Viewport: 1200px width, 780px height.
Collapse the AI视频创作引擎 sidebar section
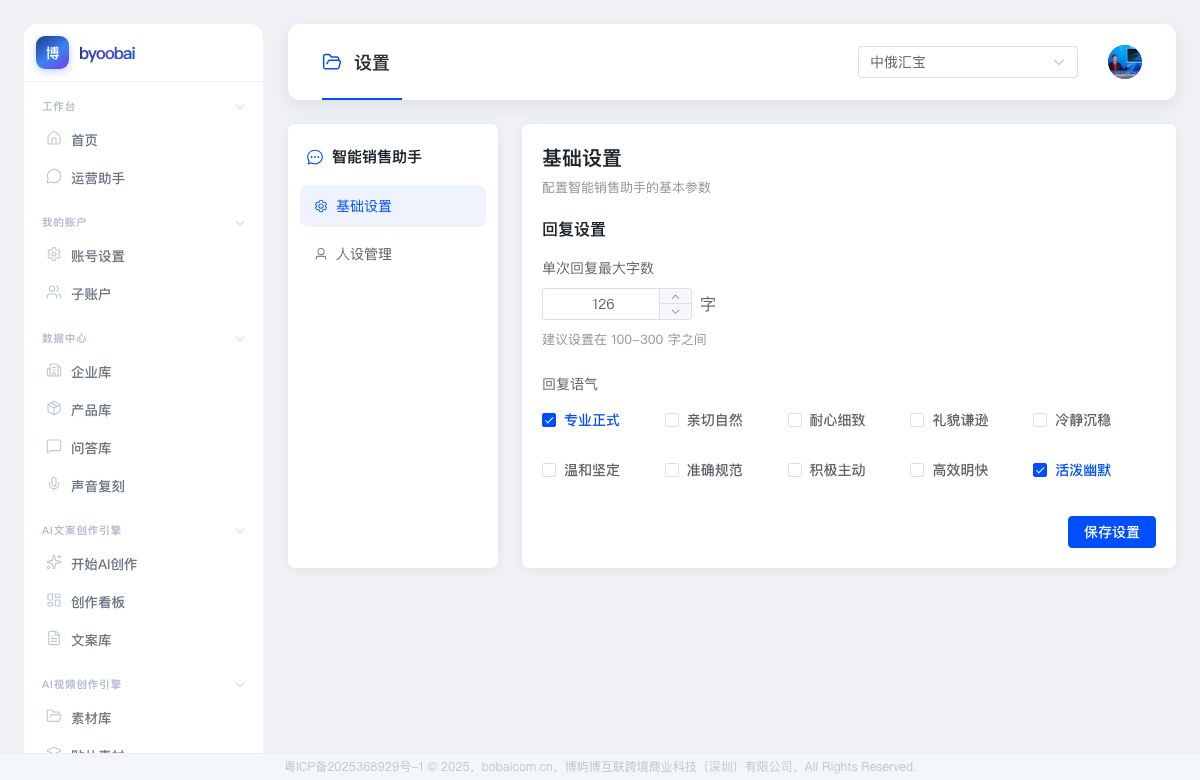pos(240,684)
